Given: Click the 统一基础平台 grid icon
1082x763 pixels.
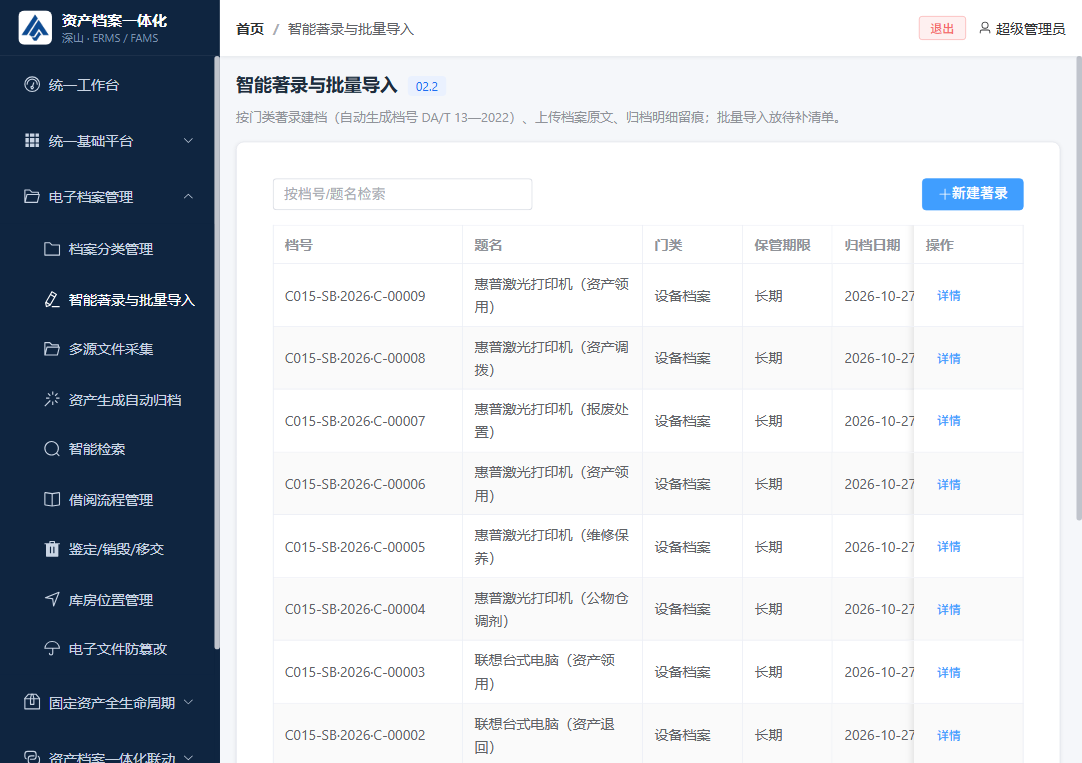Looking at the screenshot, I should 32,140.
